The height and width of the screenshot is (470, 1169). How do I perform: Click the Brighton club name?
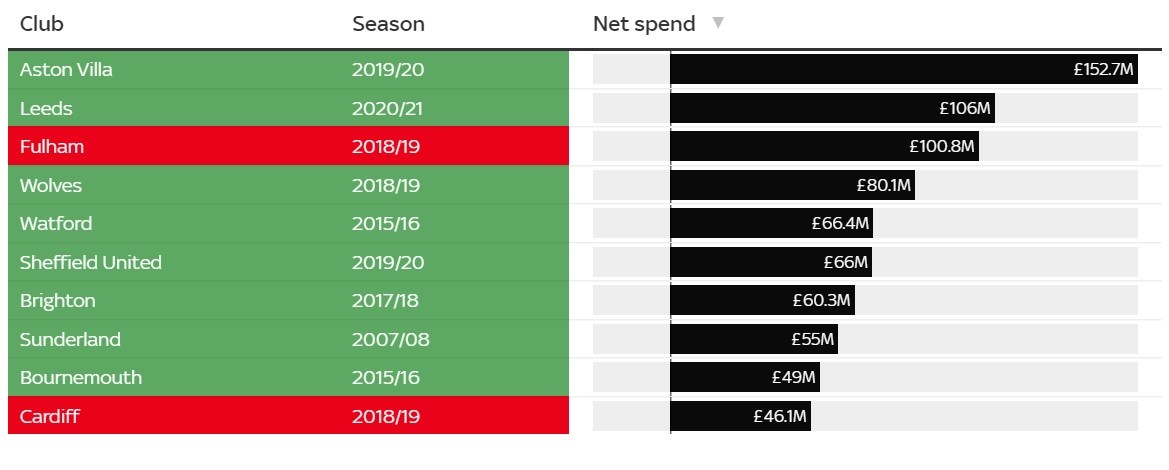[x=58, y=301]
